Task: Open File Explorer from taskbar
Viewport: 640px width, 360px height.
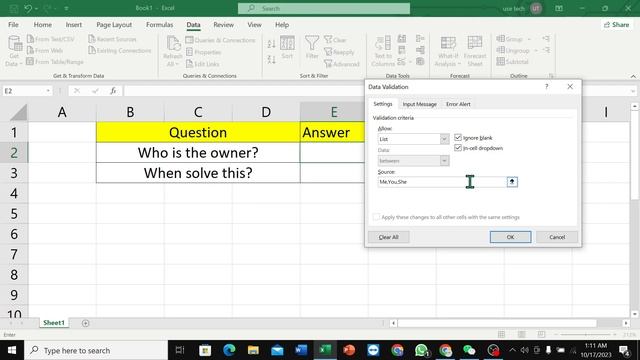Action: pyautogui.click(x=253, y=350)
